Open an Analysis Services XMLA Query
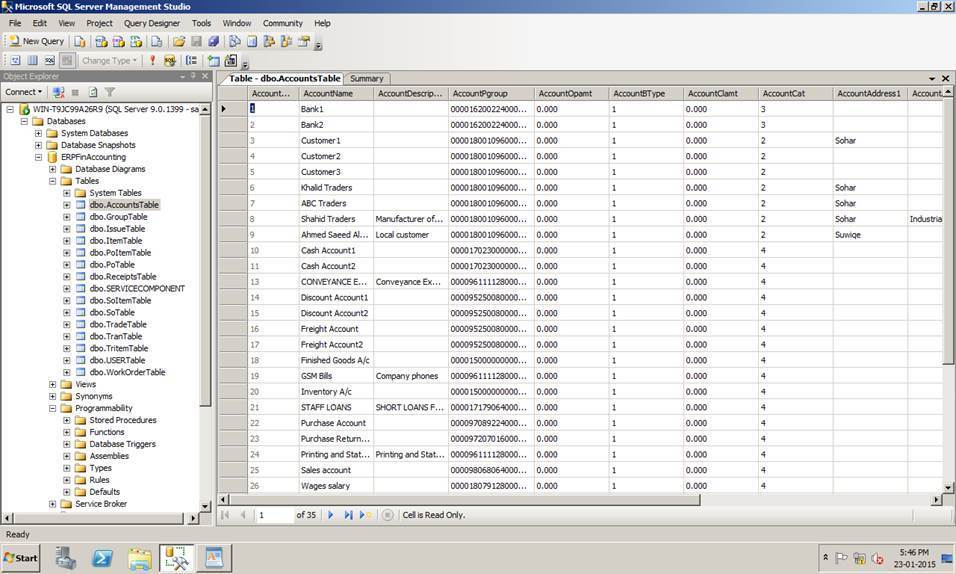 (135, 41)
